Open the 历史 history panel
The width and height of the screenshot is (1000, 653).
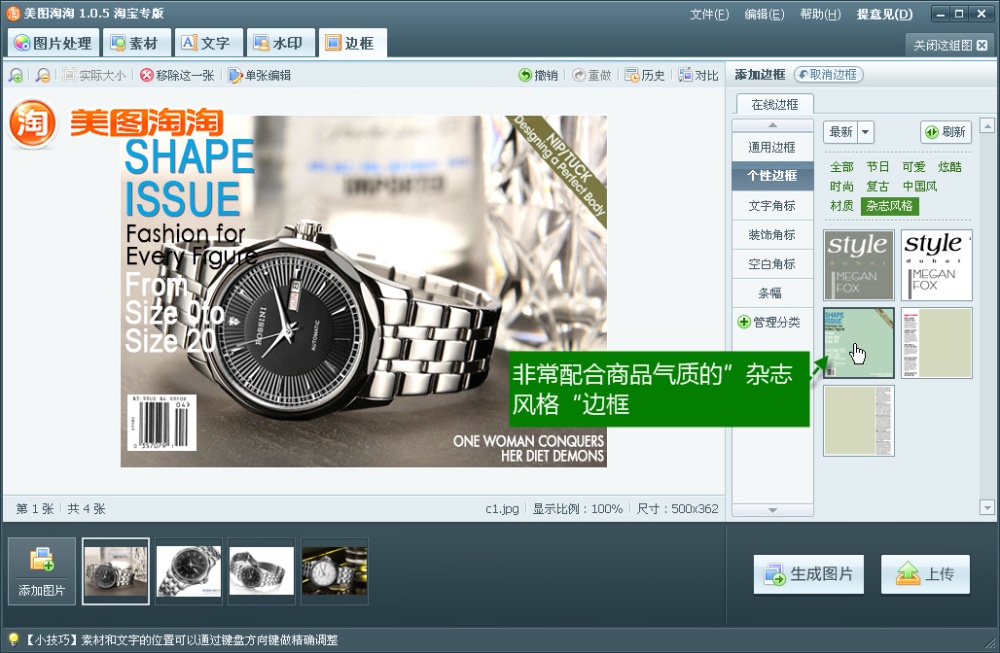tap(644, 75)
